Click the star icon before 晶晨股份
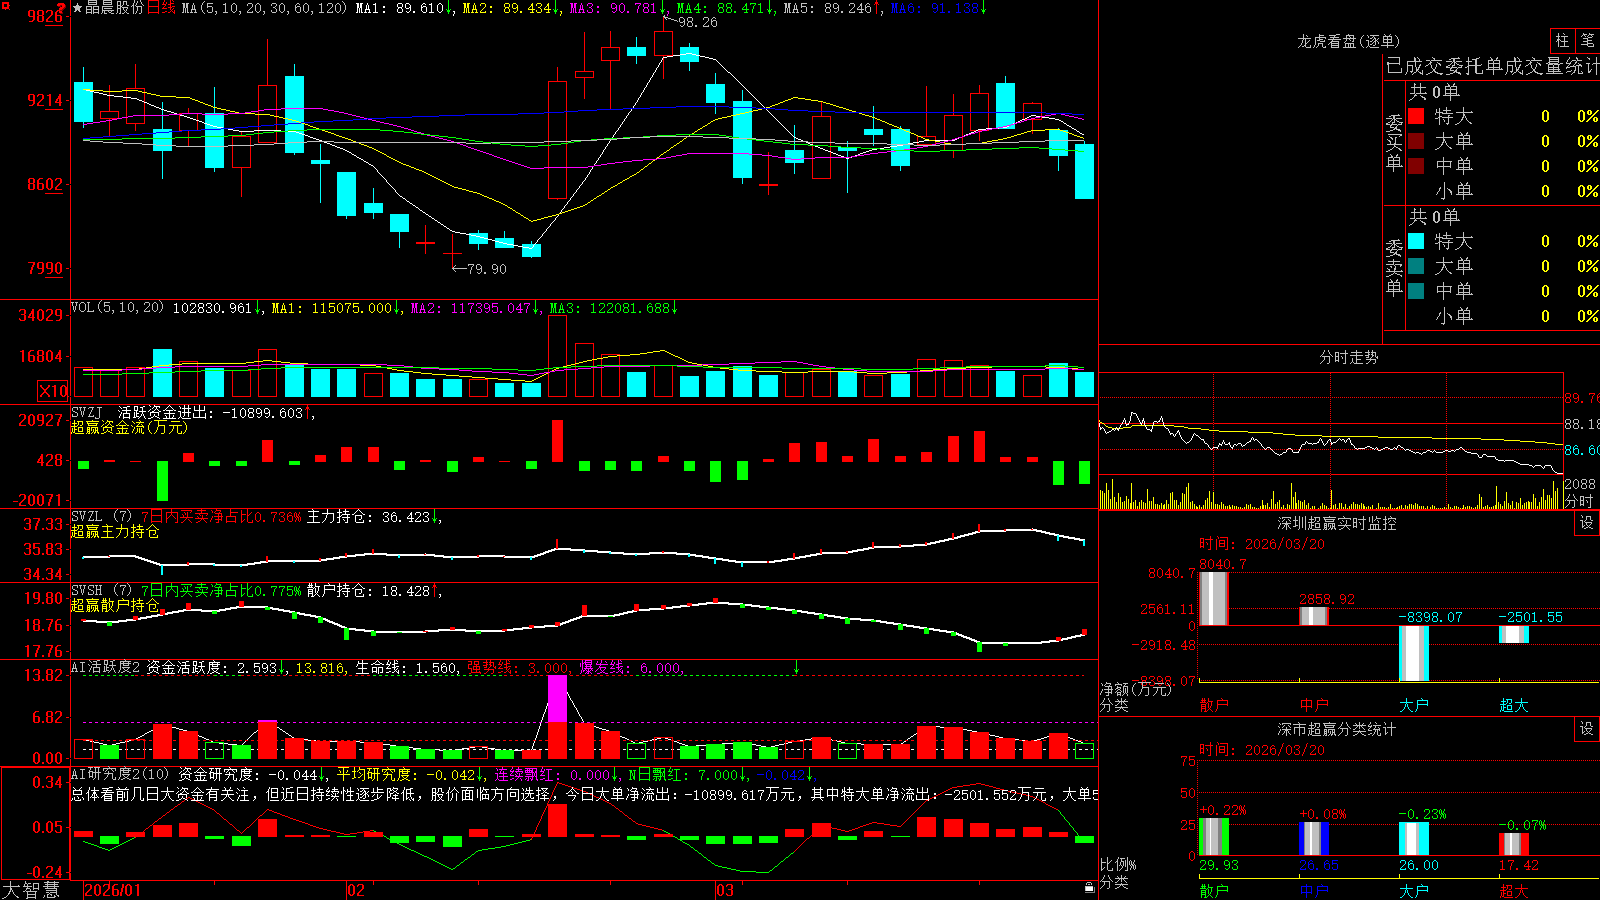The image size is (1600, 900). coord(78,8)
